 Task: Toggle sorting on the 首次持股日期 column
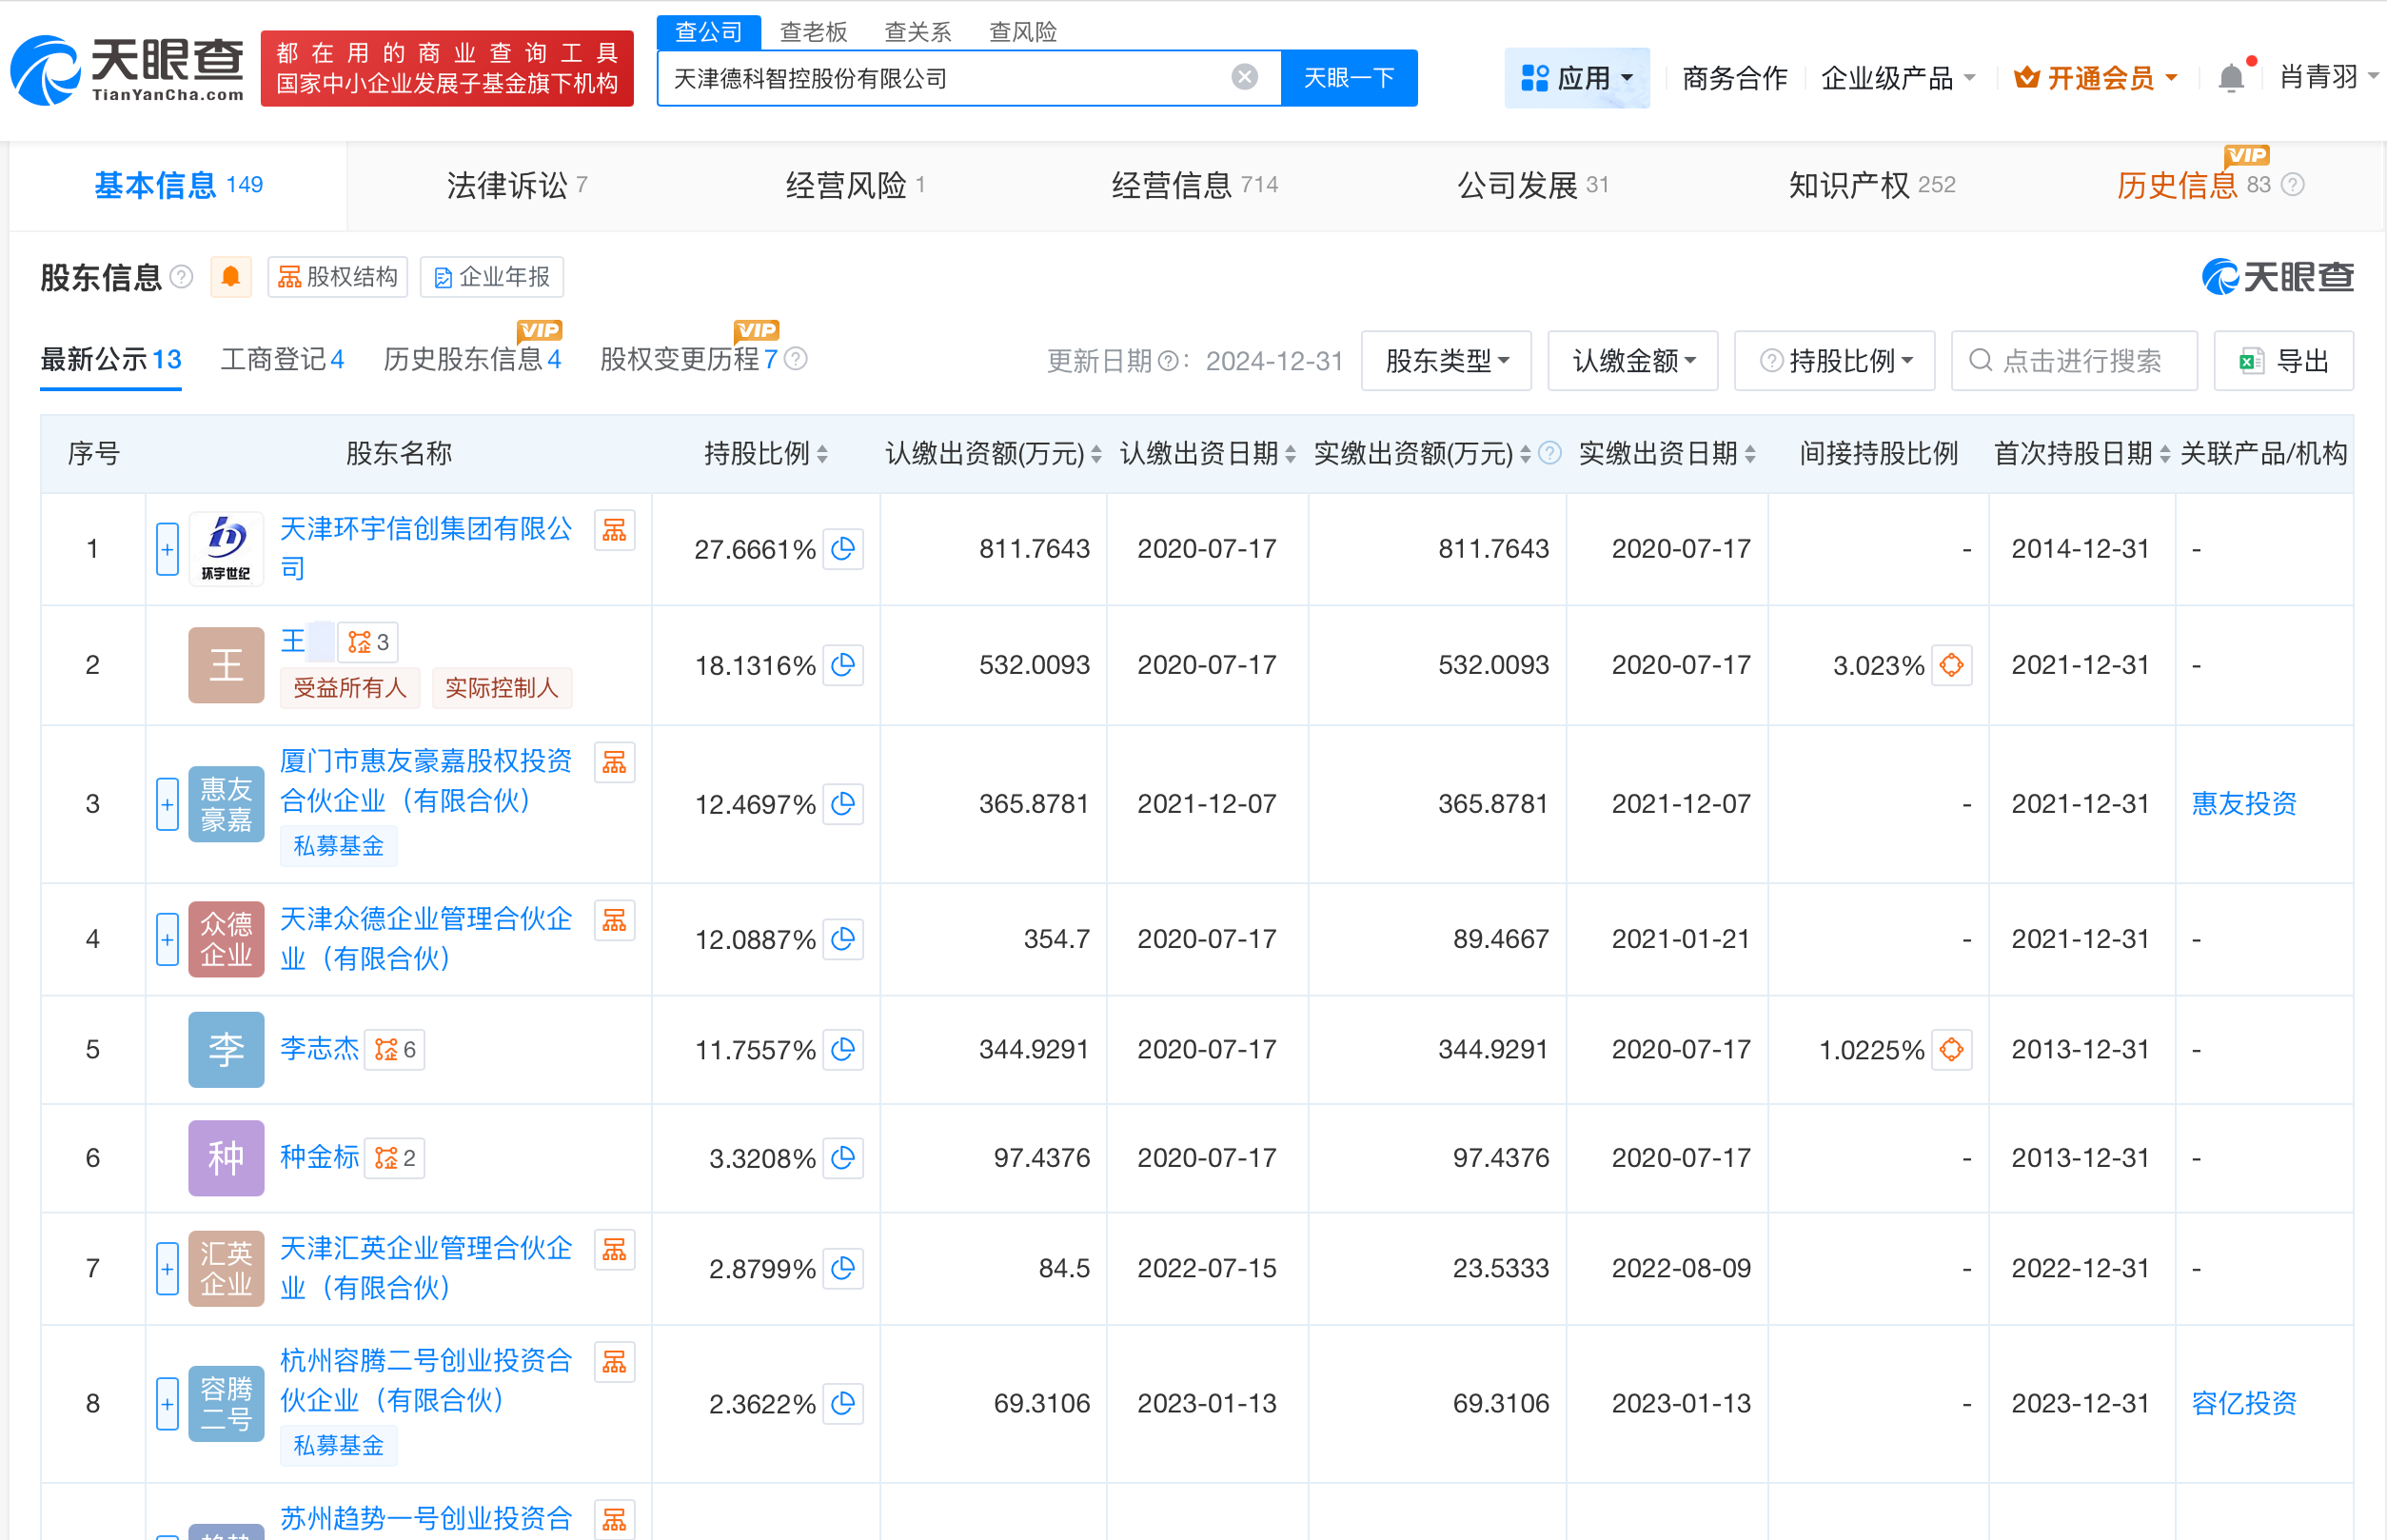(x=2165, y=453)
